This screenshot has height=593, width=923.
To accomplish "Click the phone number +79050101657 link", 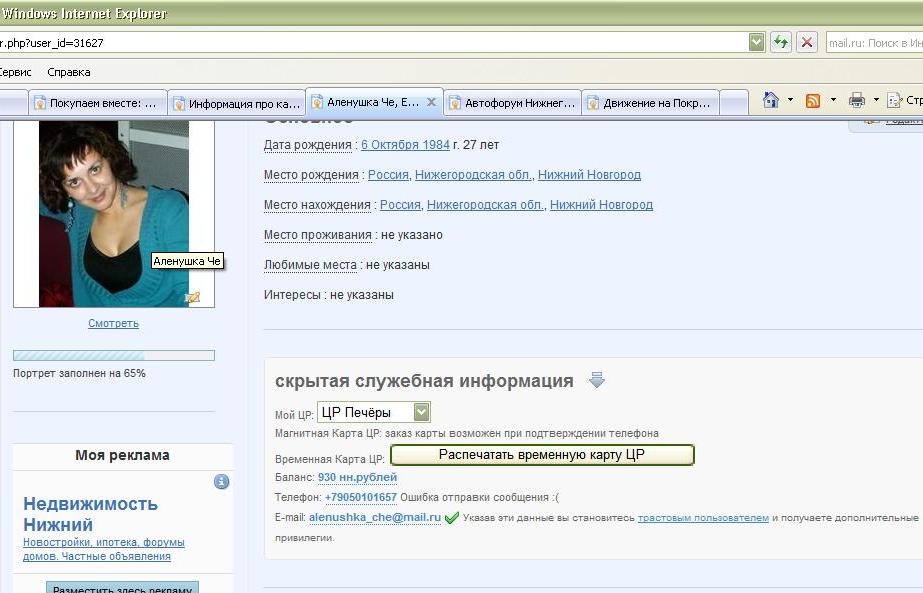I will (361, 497).
